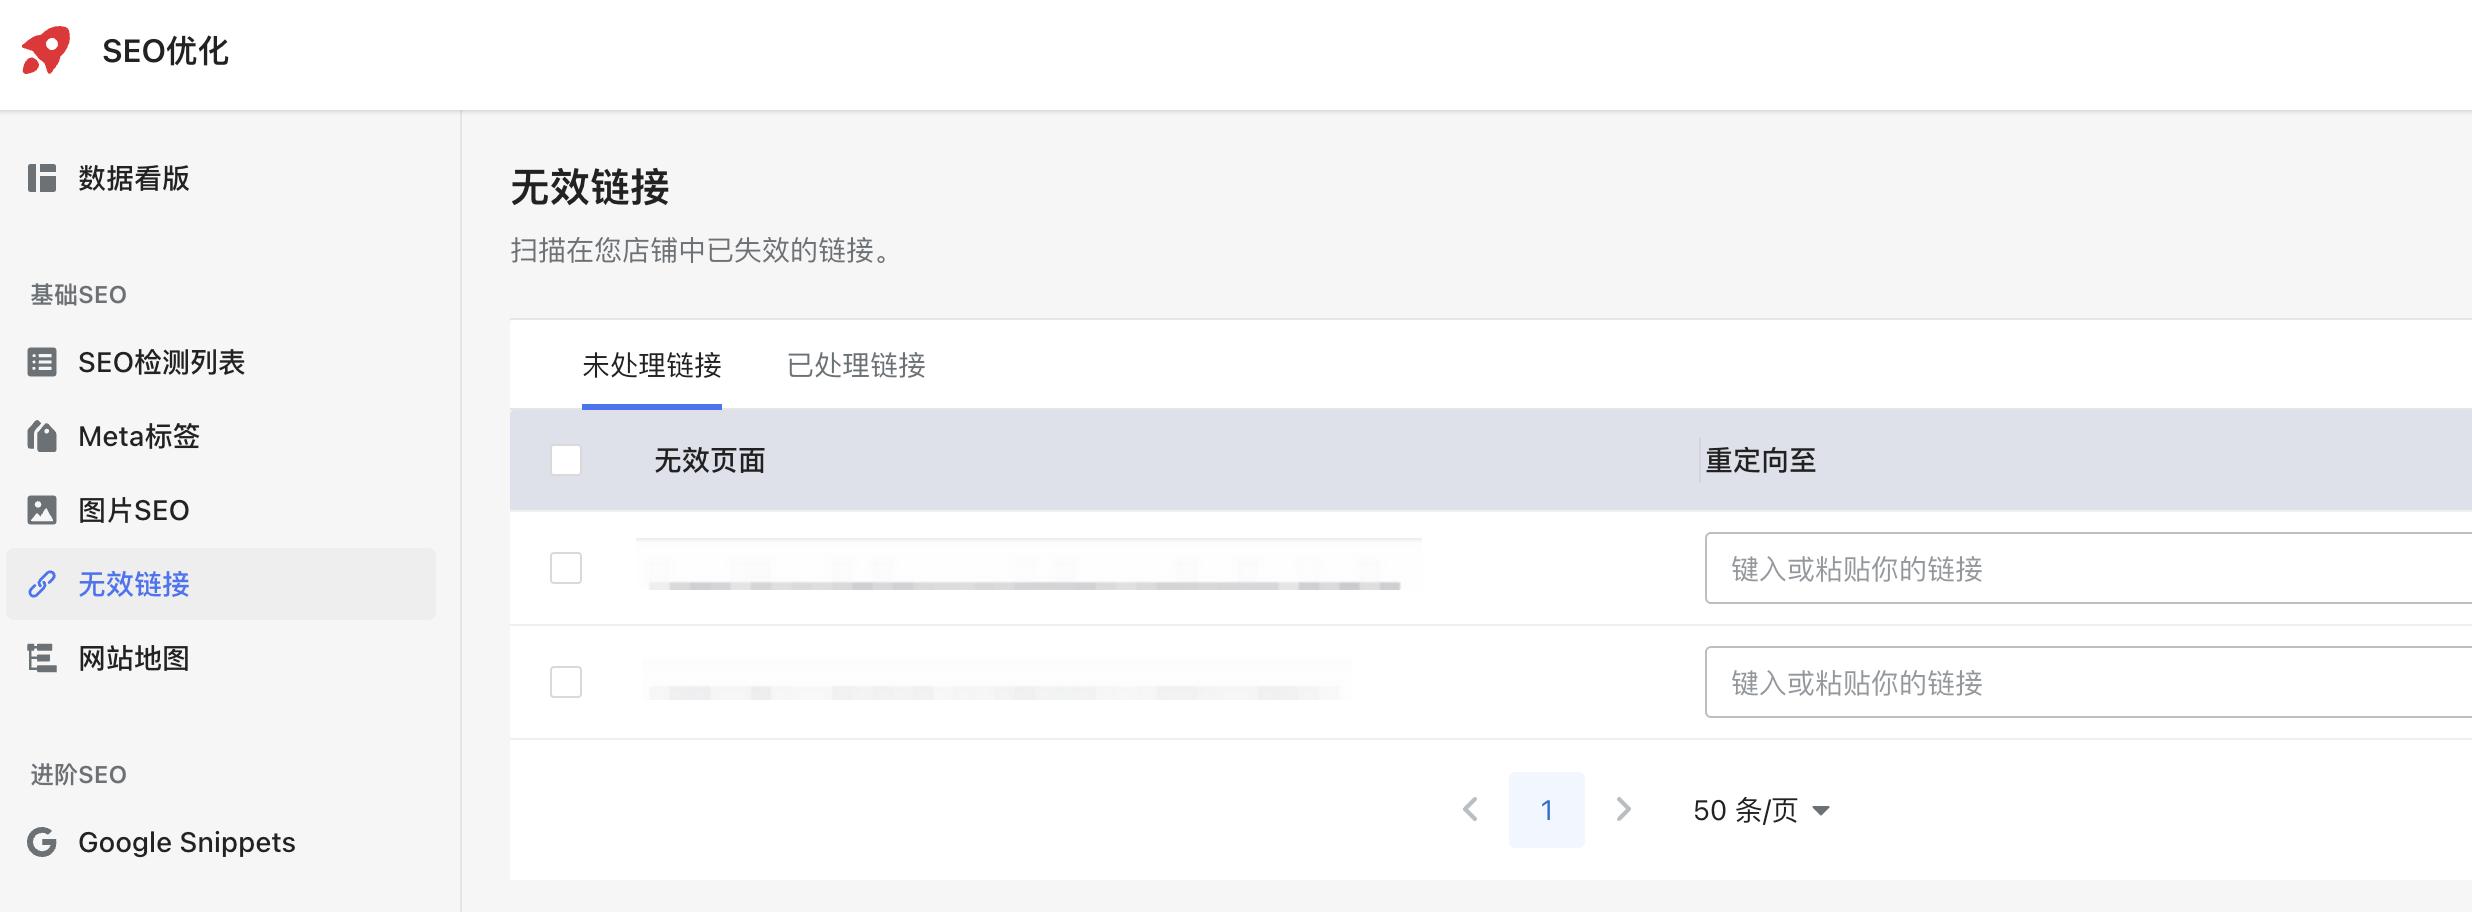Click the previous page arrow
Viewport: 2472px width, 912px height.
[x=1470, y=810]
